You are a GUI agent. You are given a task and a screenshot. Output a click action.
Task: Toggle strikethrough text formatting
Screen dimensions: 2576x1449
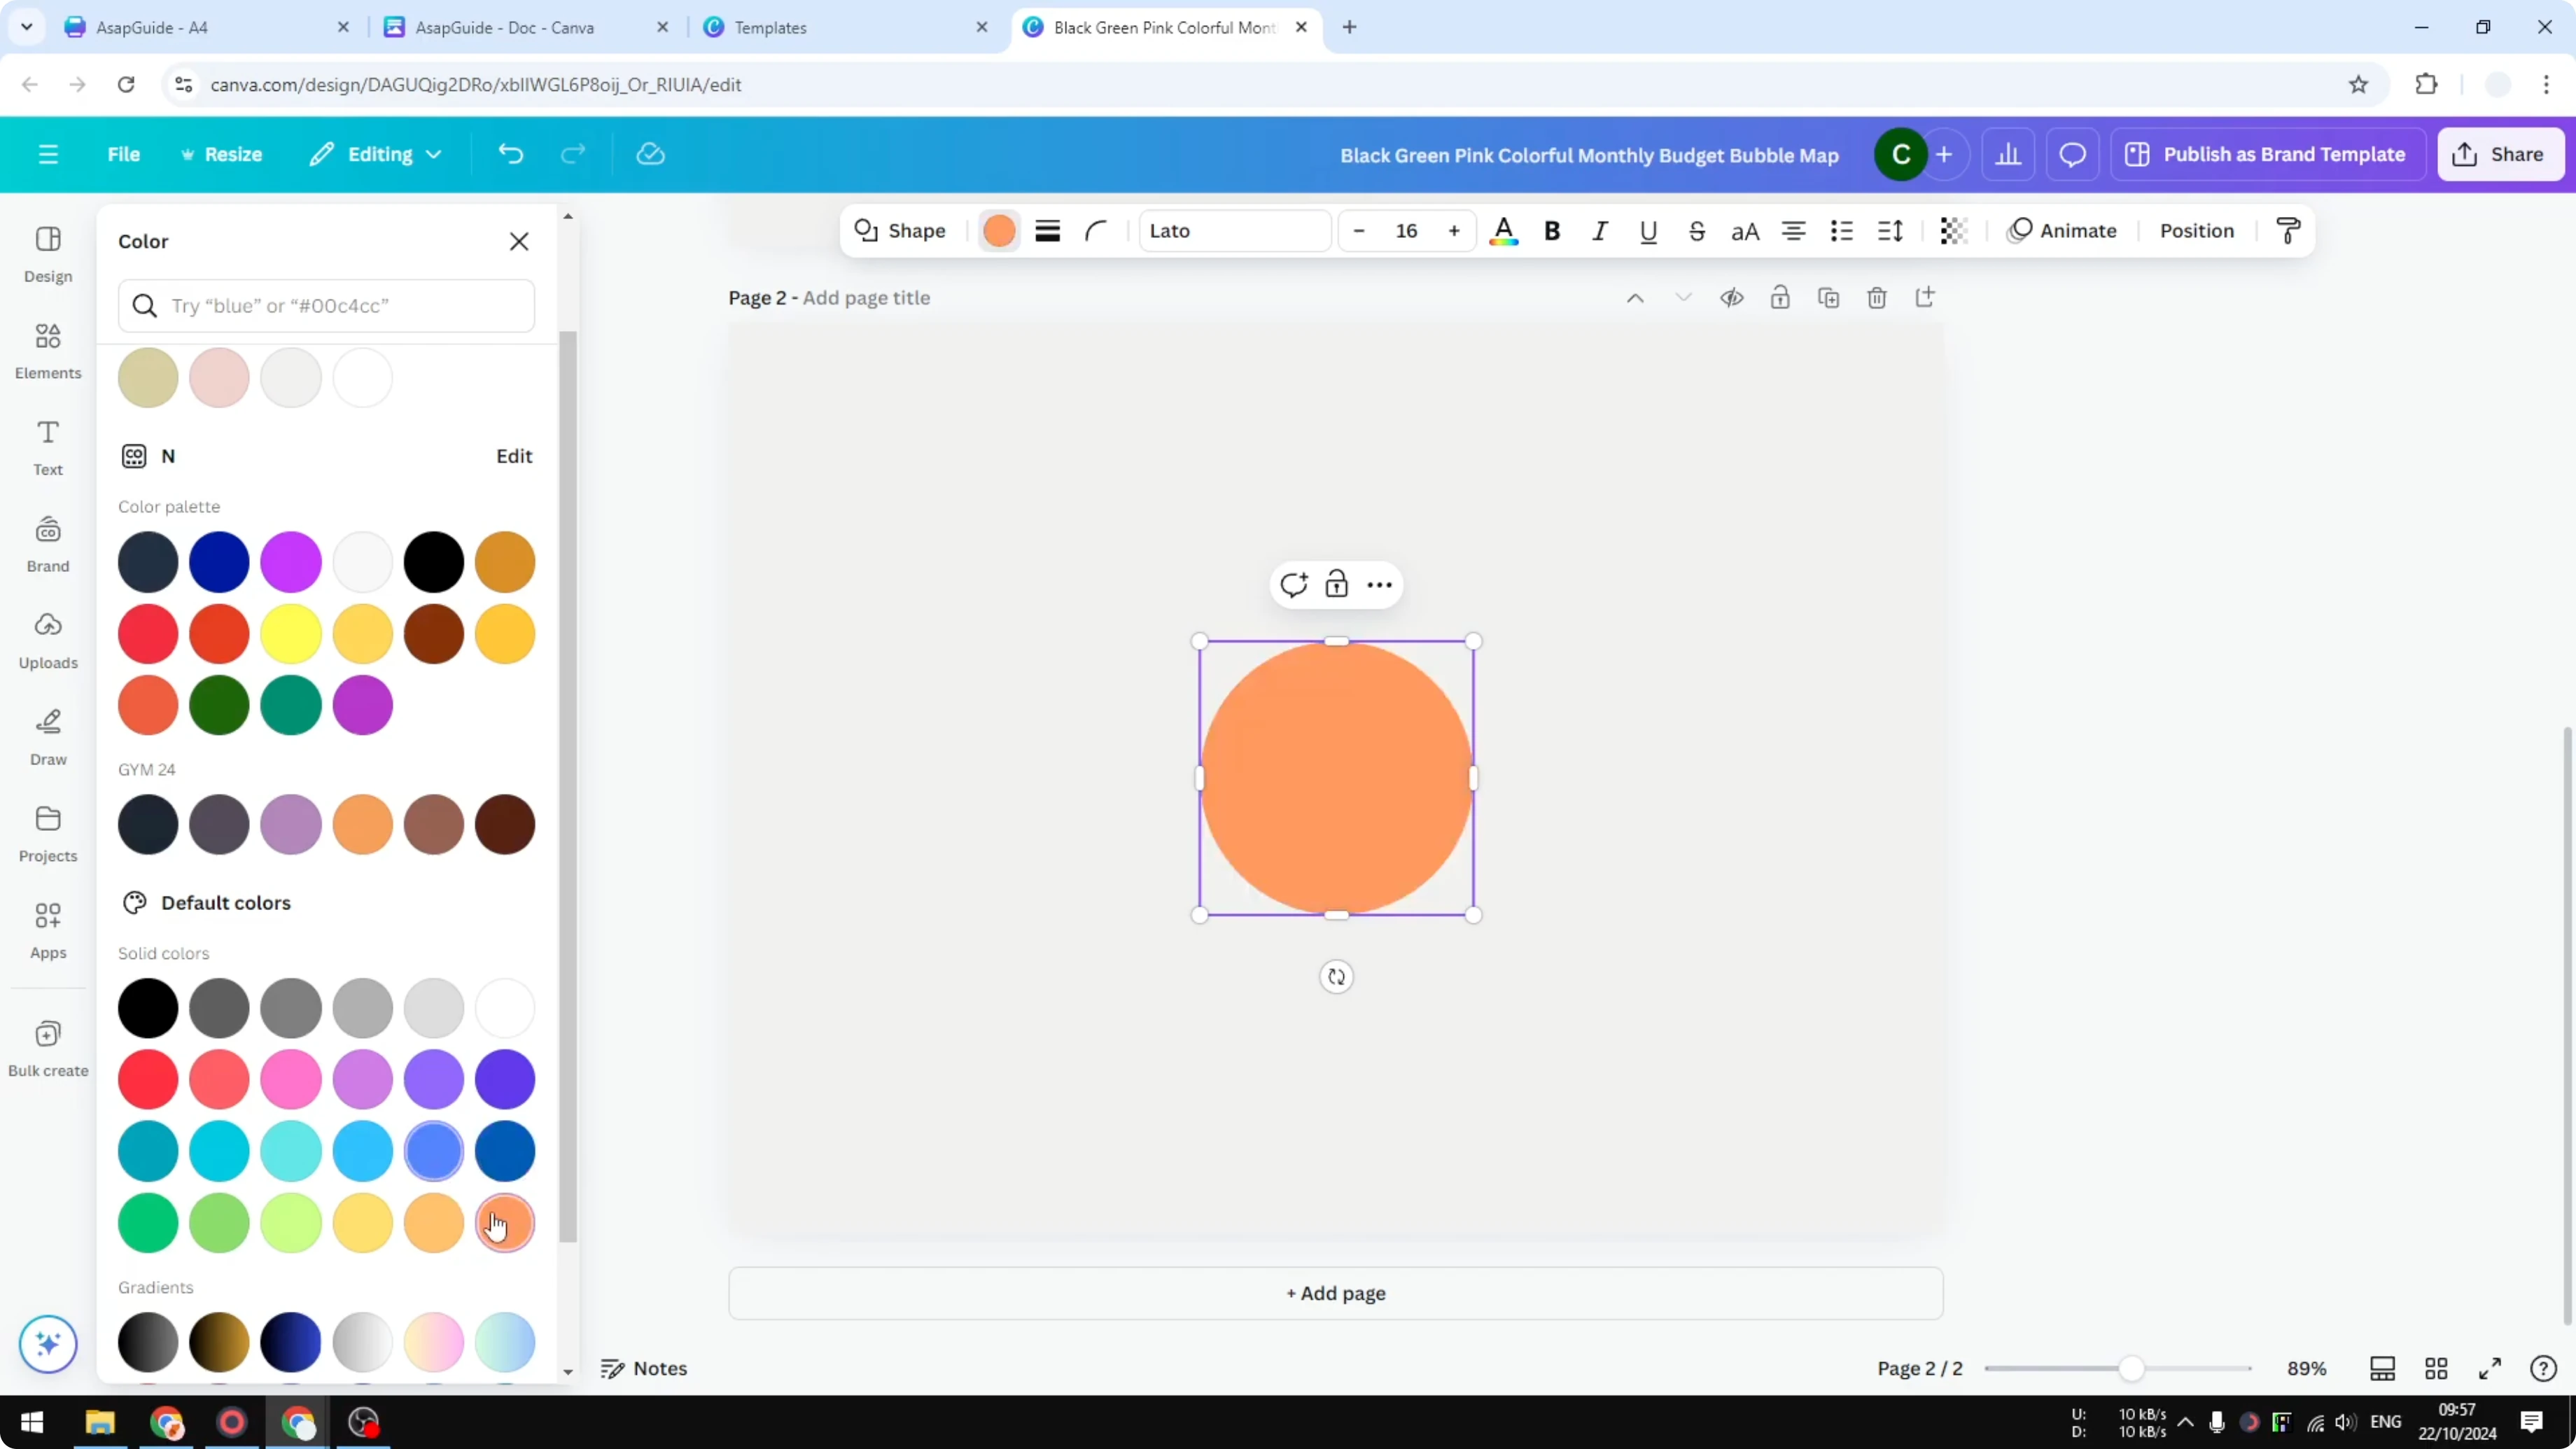coord(1696,230)
